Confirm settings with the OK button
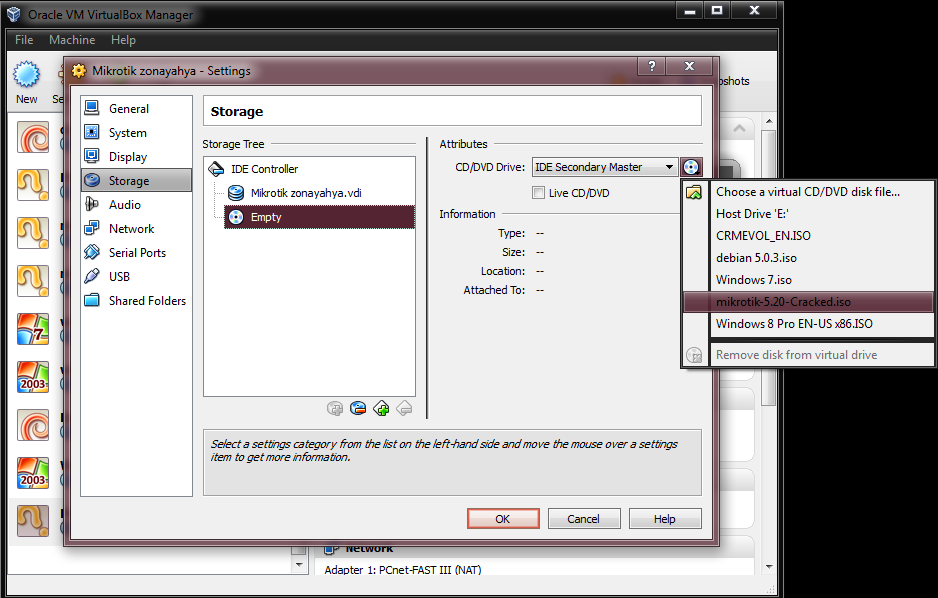 503,518
